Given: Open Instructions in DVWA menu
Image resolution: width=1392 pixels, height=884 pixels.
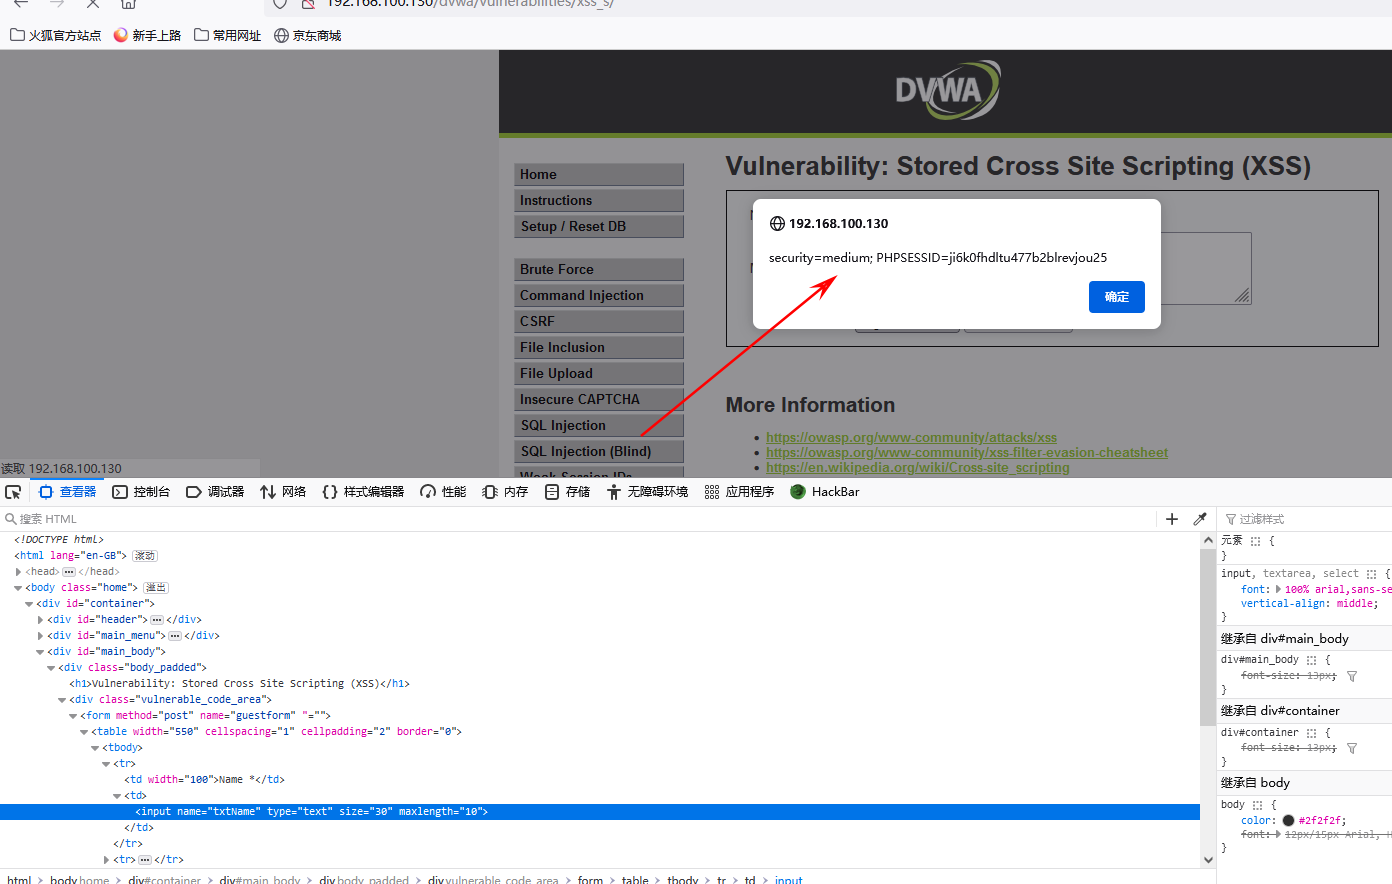Looking at the screenshot, I should 599,200.
